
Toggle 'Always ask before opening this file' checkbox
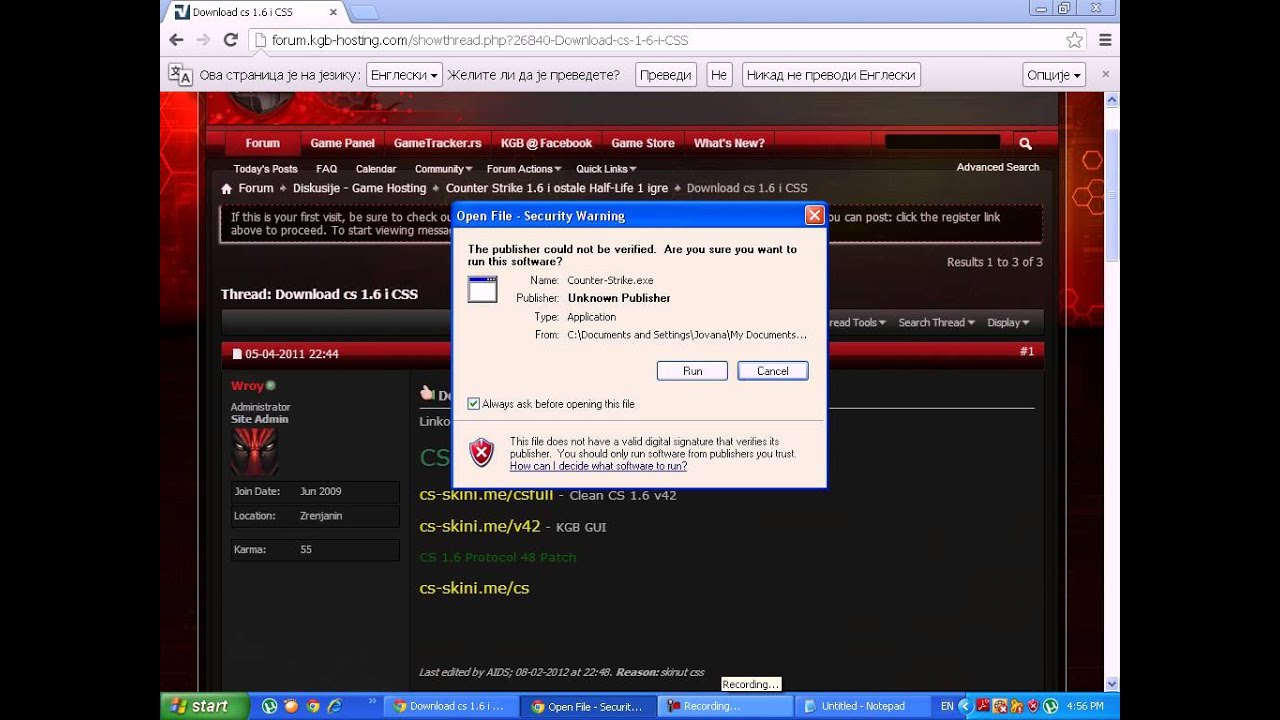click(x=474, y=404)
